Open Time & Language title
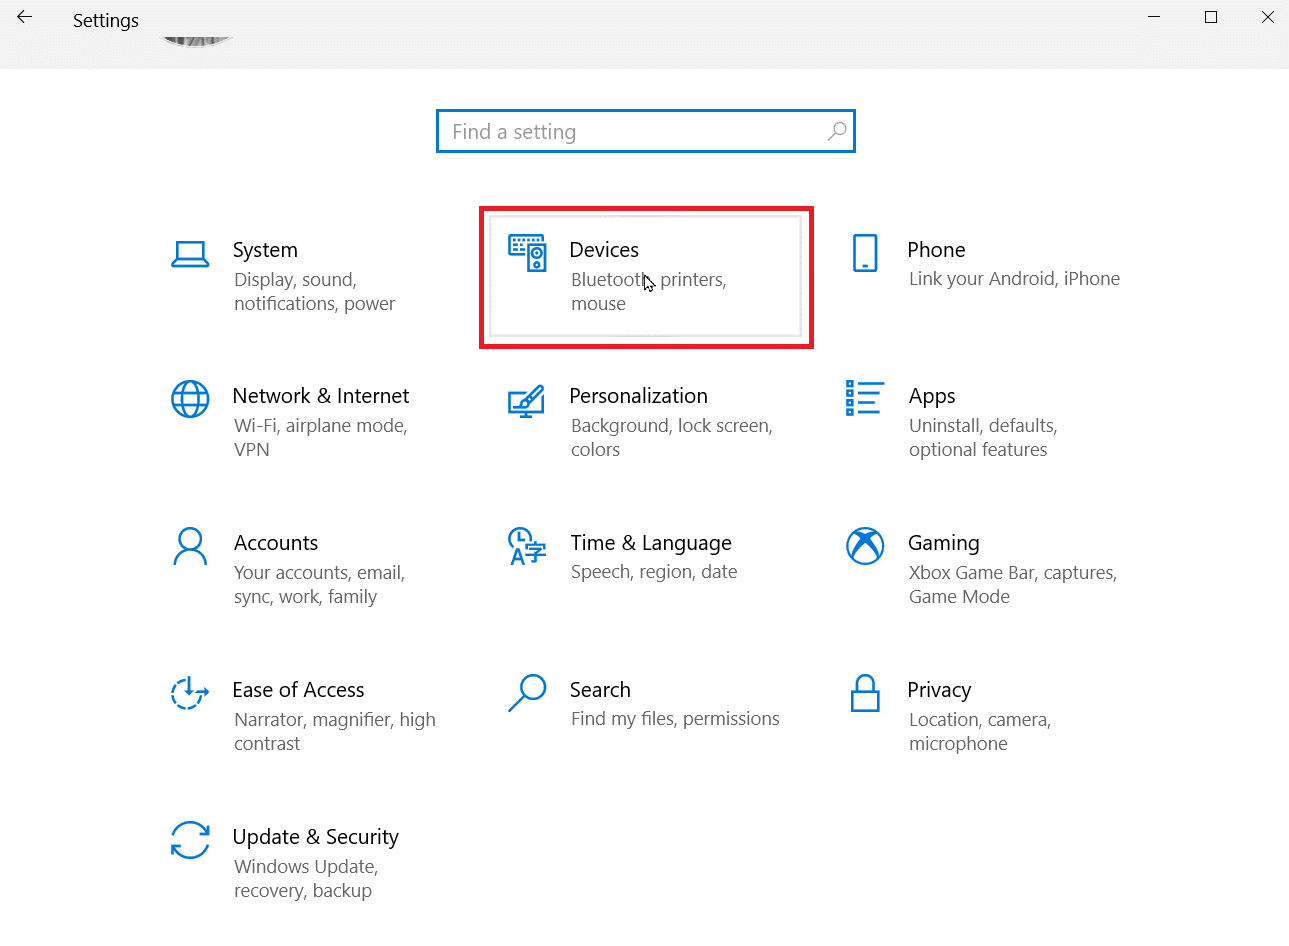The height and width of the screenshot is (946, 1289). click(x=651, y=543)
